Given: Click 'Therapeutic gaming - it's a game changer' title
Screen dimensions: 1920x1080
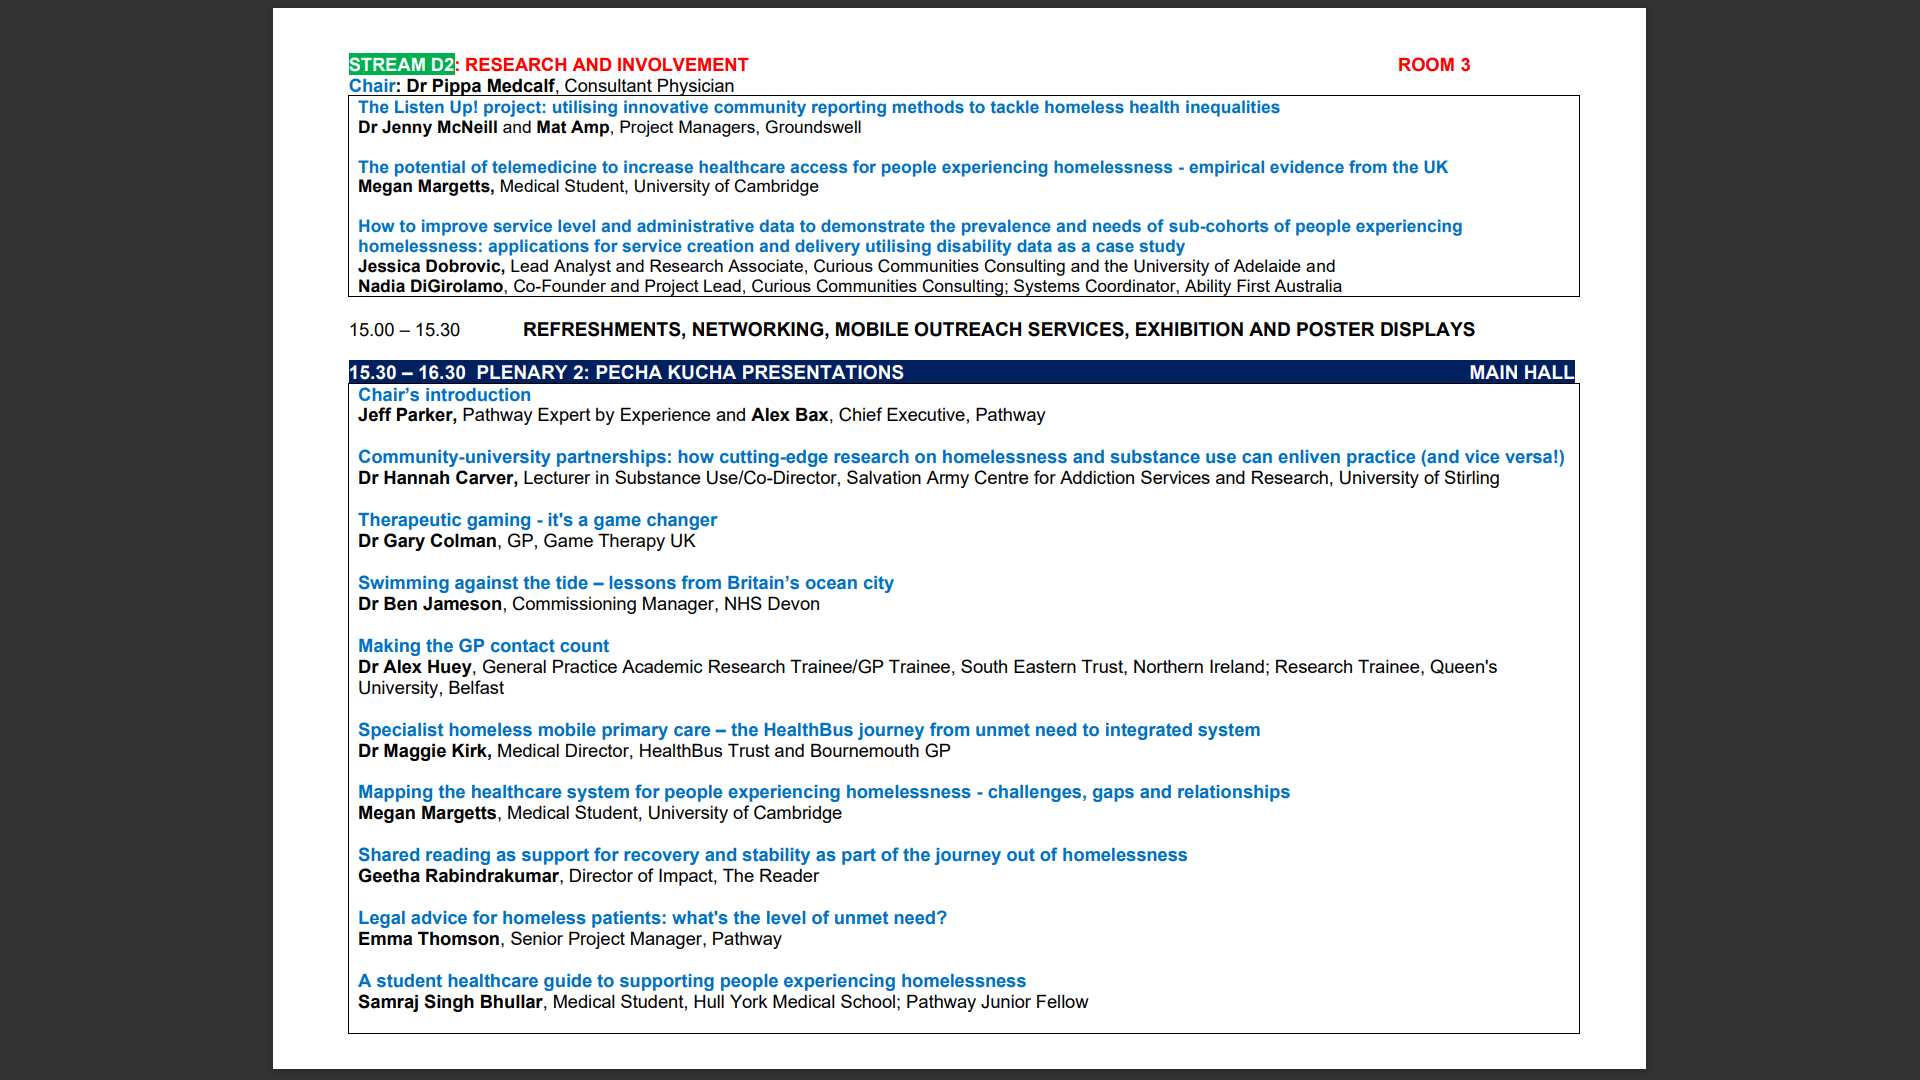Looking at the screenshot, I should [x=537, y=520].
